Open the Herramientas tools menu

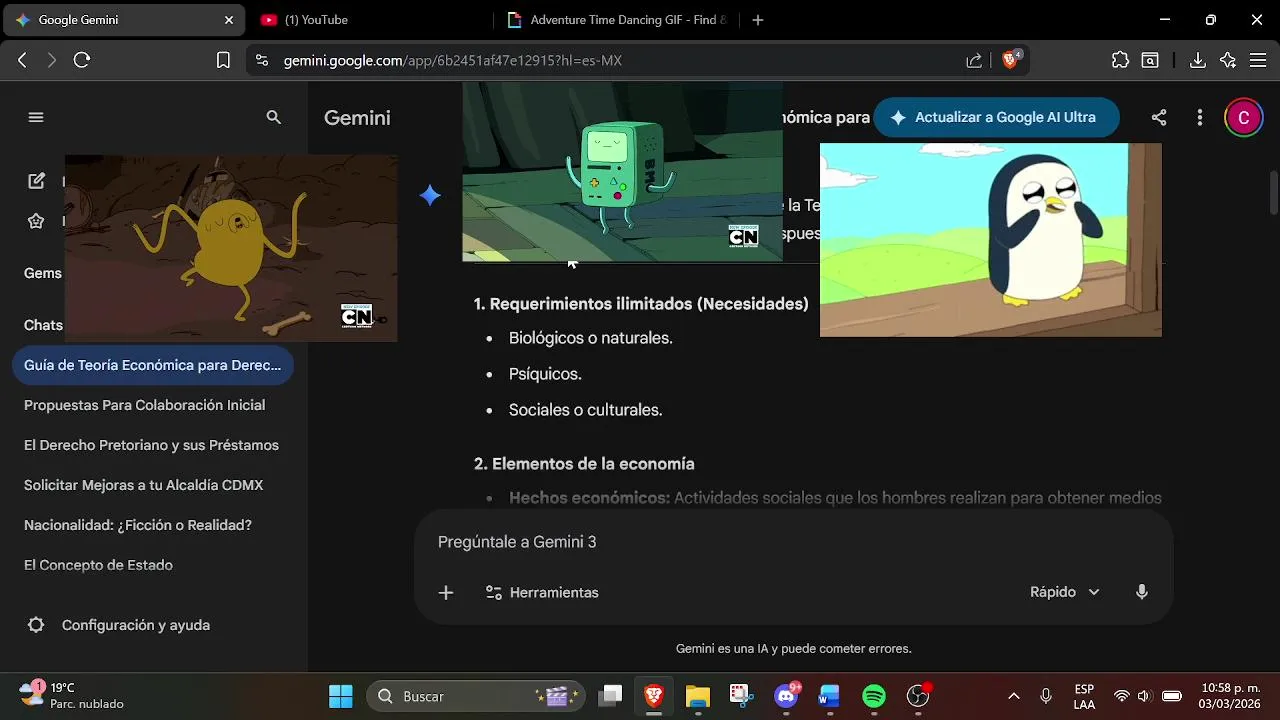point(542,592)
